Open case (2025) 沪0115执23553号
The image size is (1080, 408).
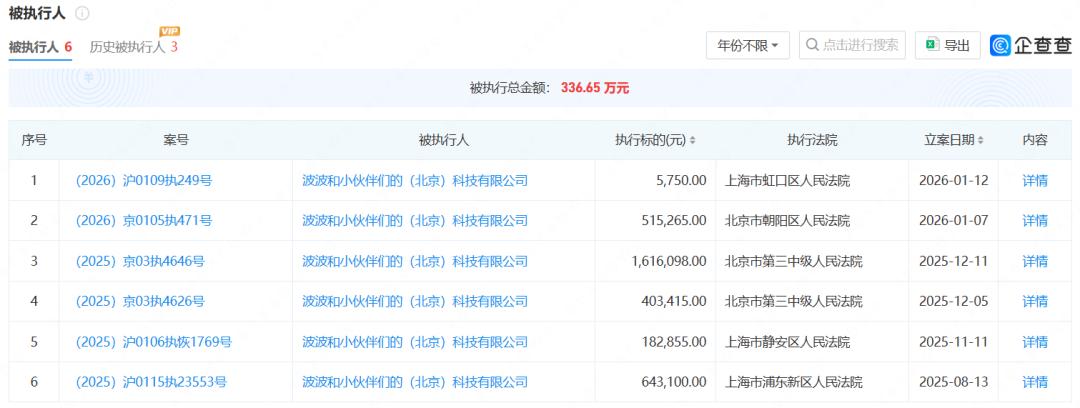point(151,382)
